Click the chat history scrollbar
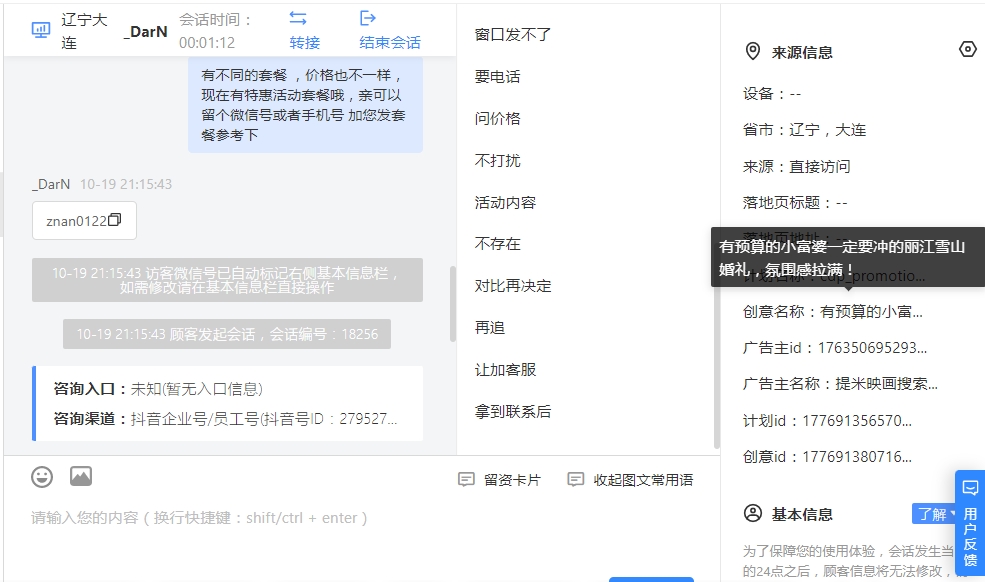This screenshot has height=582, width=985. click(452, 304)
